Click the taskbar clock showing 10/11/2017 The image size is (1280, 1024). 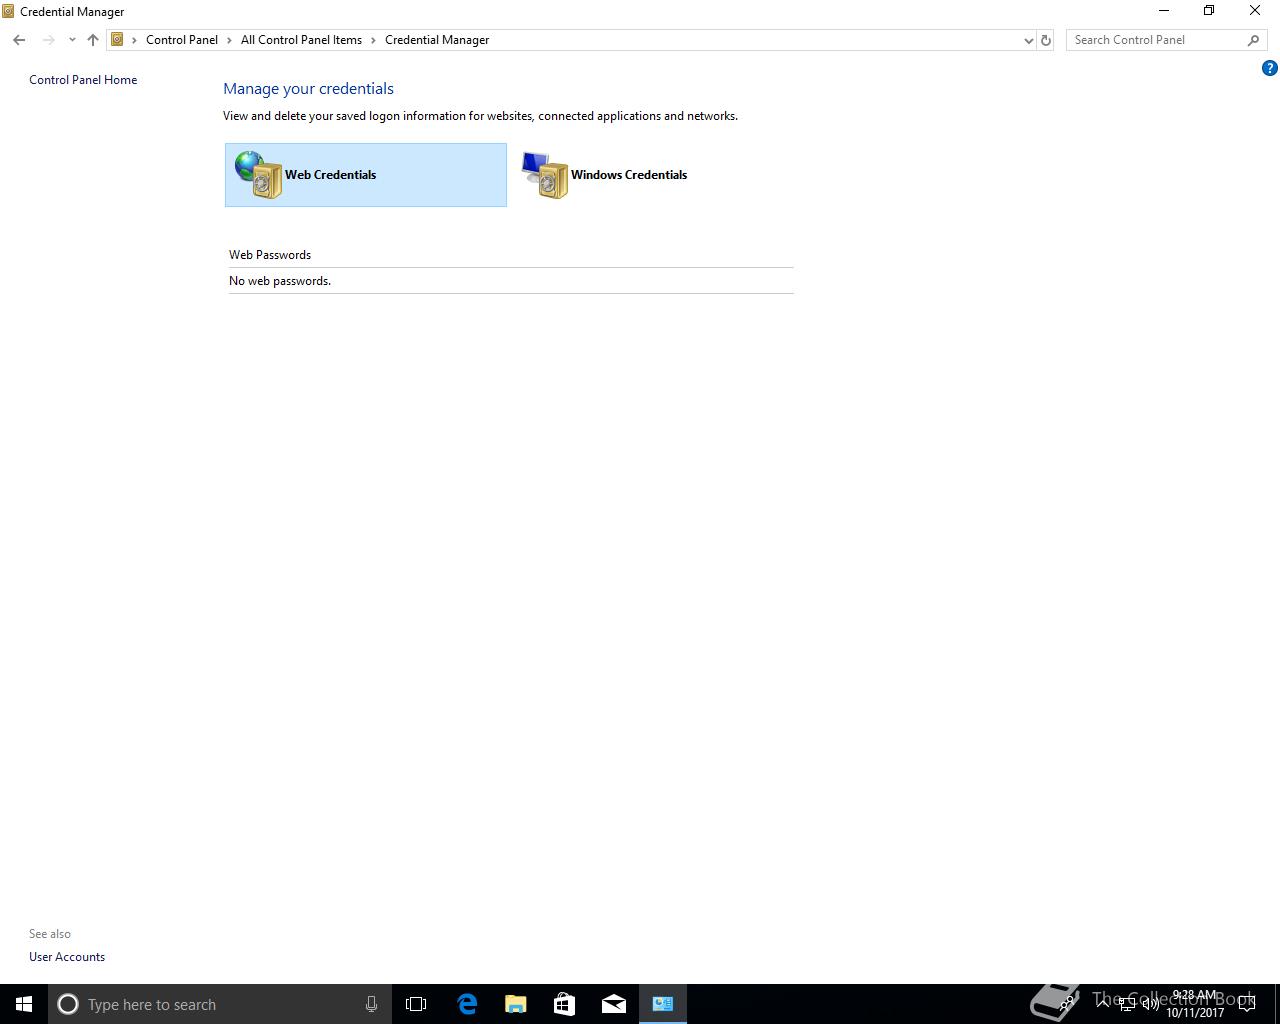tap(1195, 1004)
